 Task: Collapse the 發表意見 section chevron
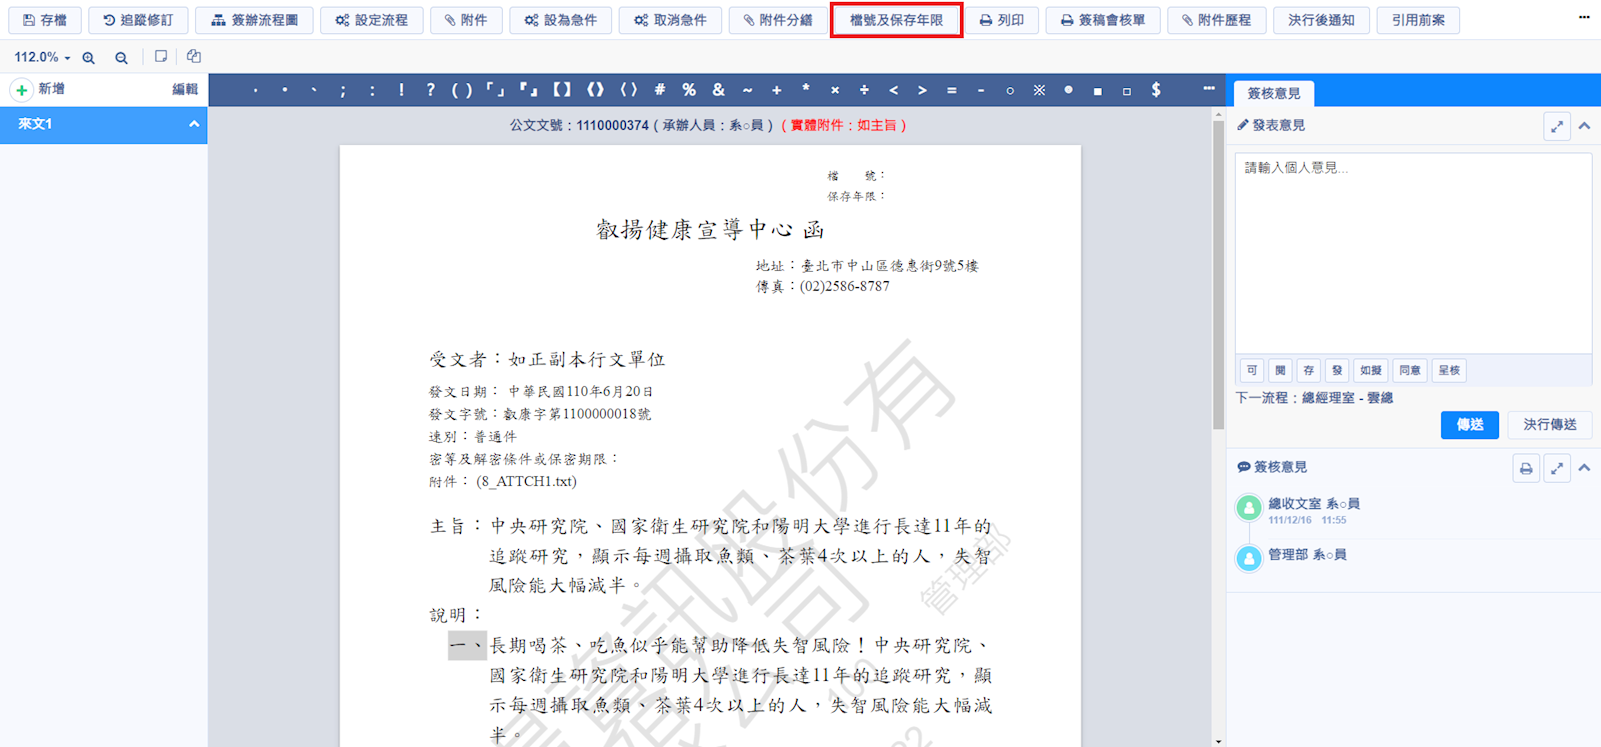1584,126
